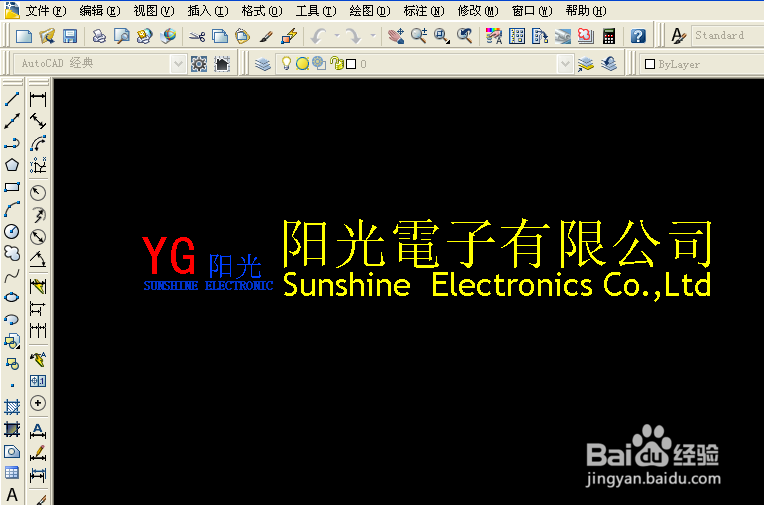Open the 格式(O) menu
Viewport: 764px width, 505px height.
coord(262,10)
